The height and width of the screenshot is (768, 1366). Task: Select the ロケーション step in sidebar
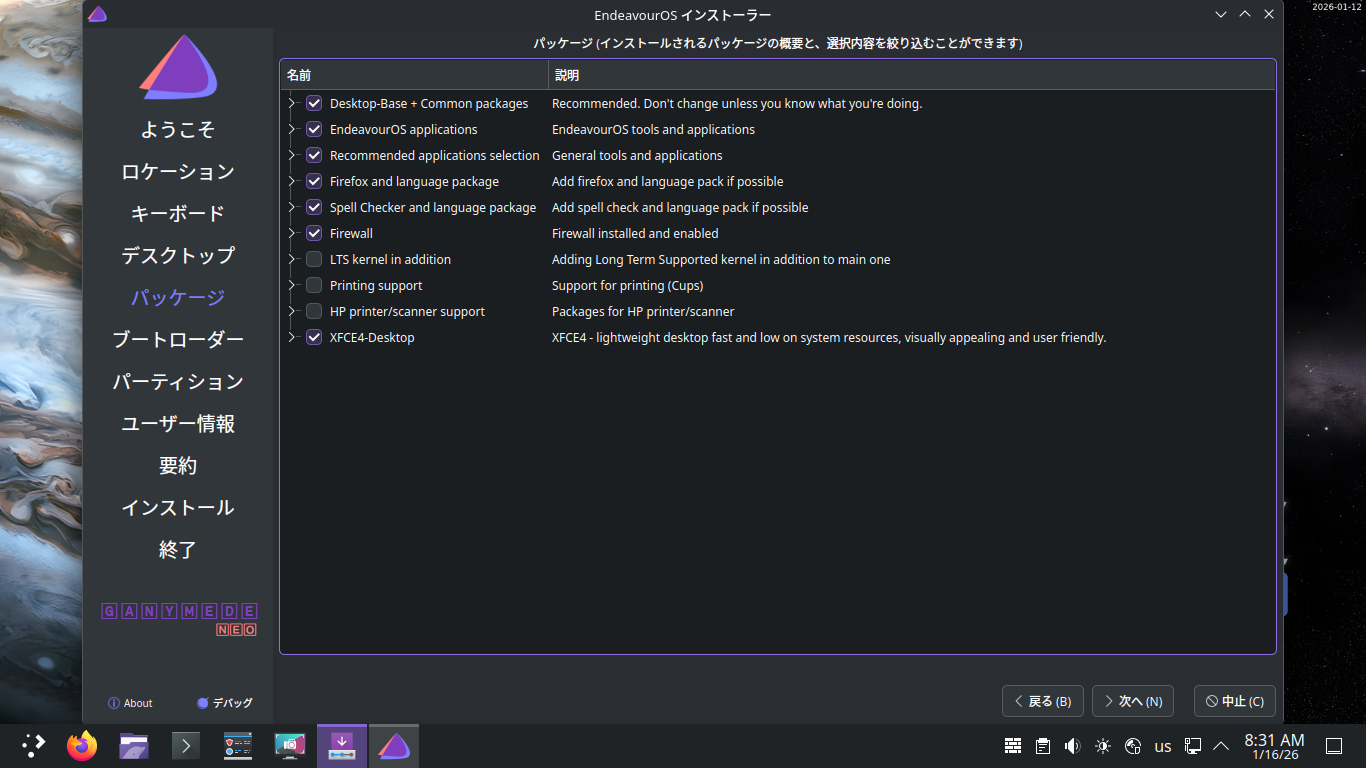pos(178,172)
